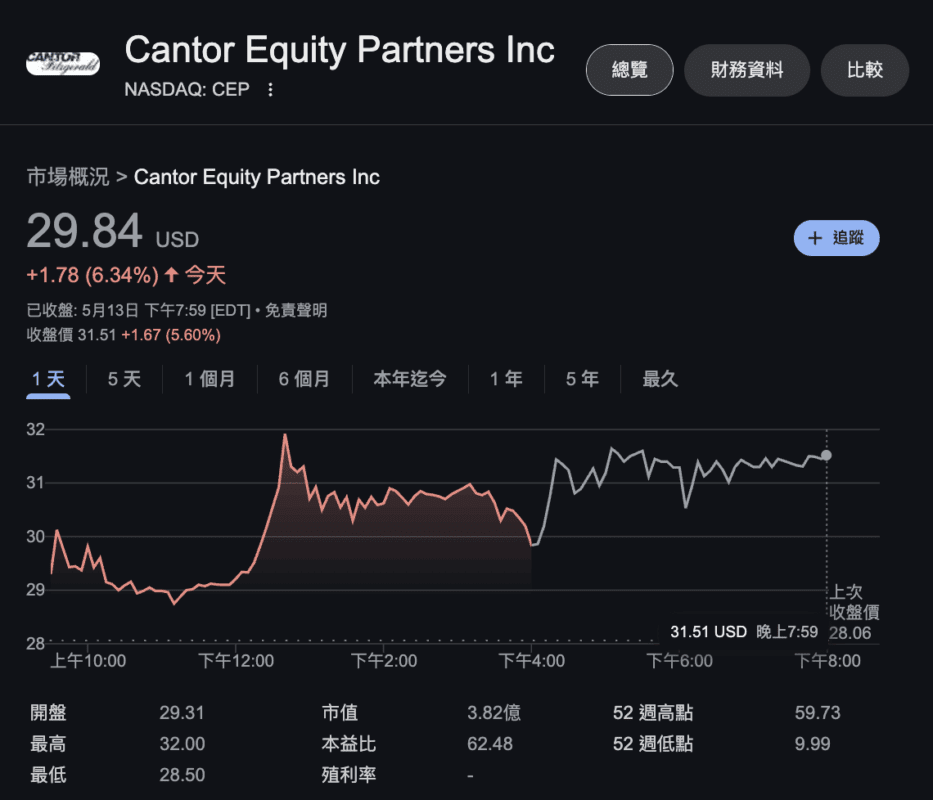Viewport: 933px width, 800px height.
Task: Show the 最久 maximum range
Action: pyautogui.click(x=660, y=379)
